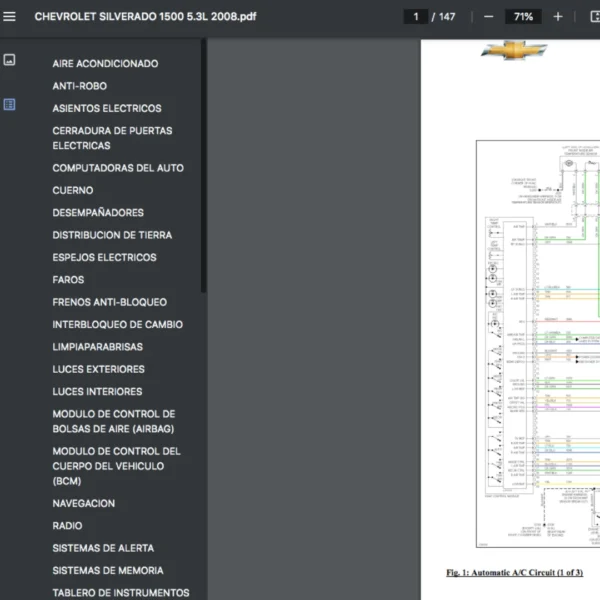The height and width of the screenshot is (600, 600).
Task: Click the outline panel scrollbar
Action: [204, 166]
